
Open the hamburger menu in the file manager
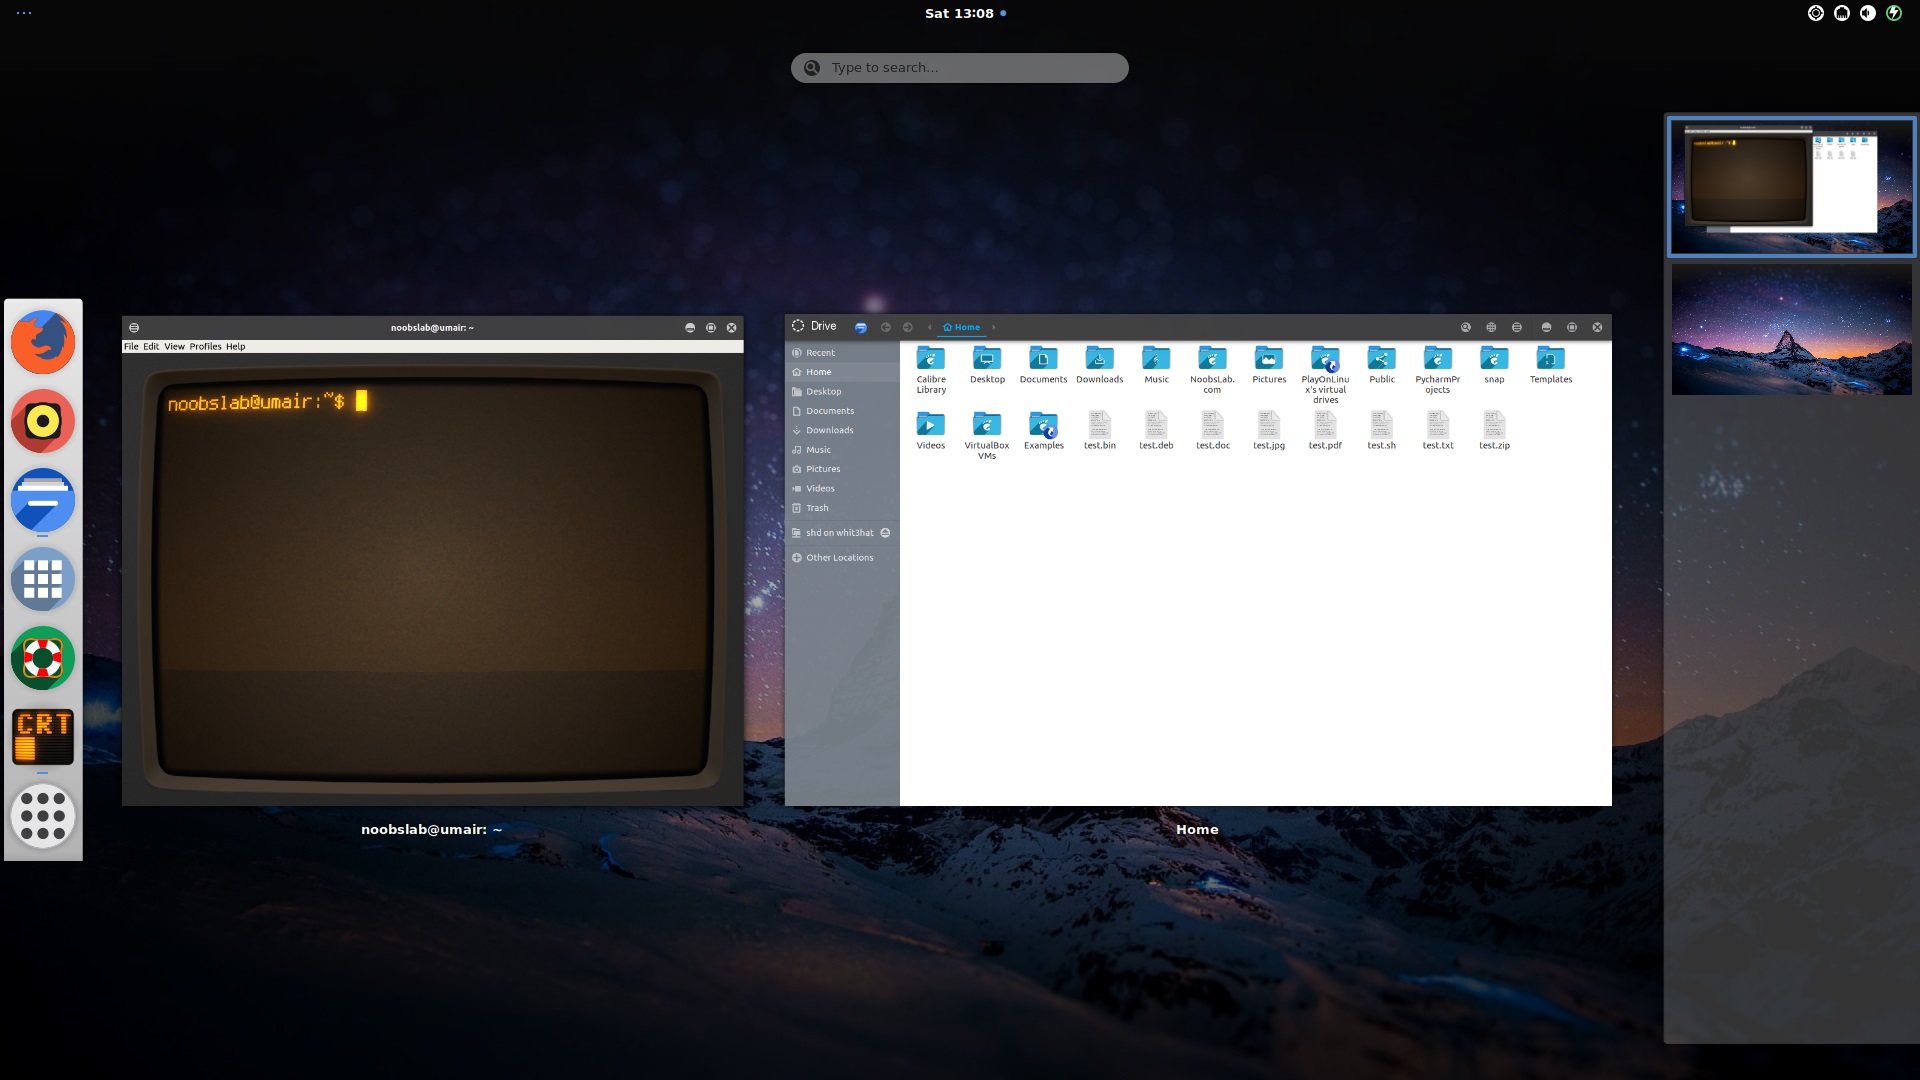tap(1516, 327)
